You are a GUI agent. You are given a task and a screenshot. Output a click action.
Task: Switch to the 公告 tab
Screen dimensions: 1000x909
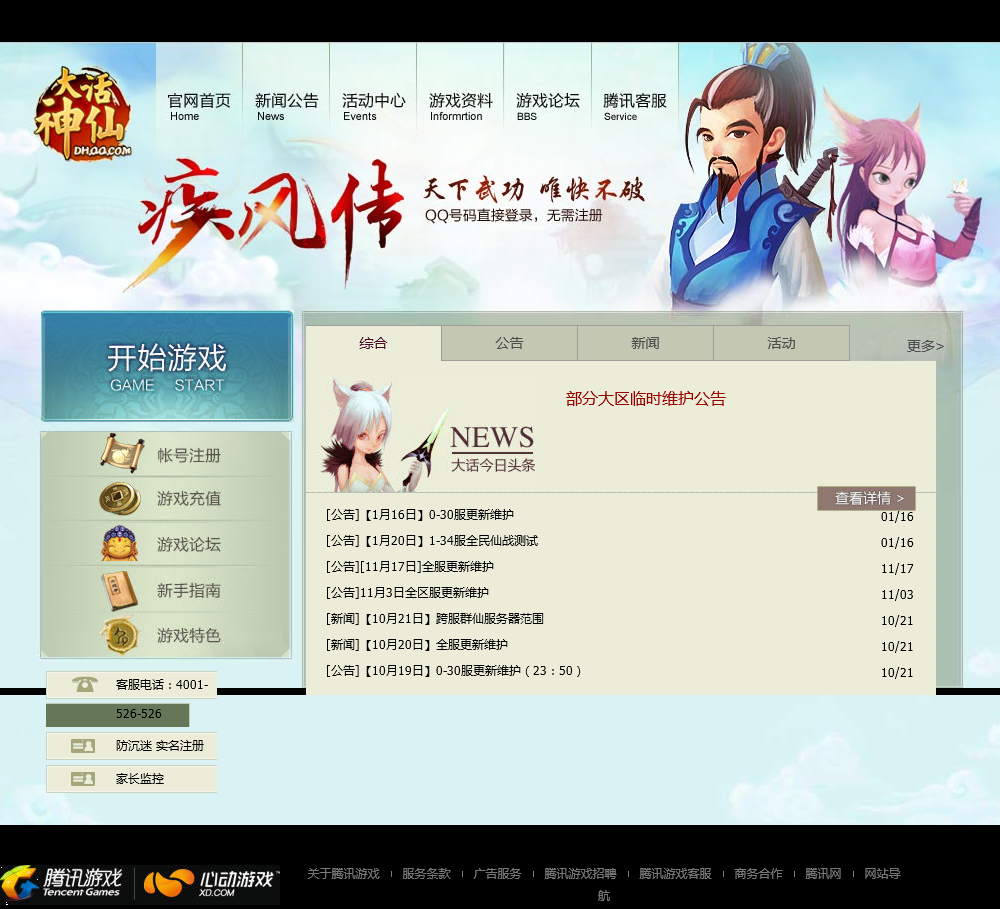pos(509,343)
